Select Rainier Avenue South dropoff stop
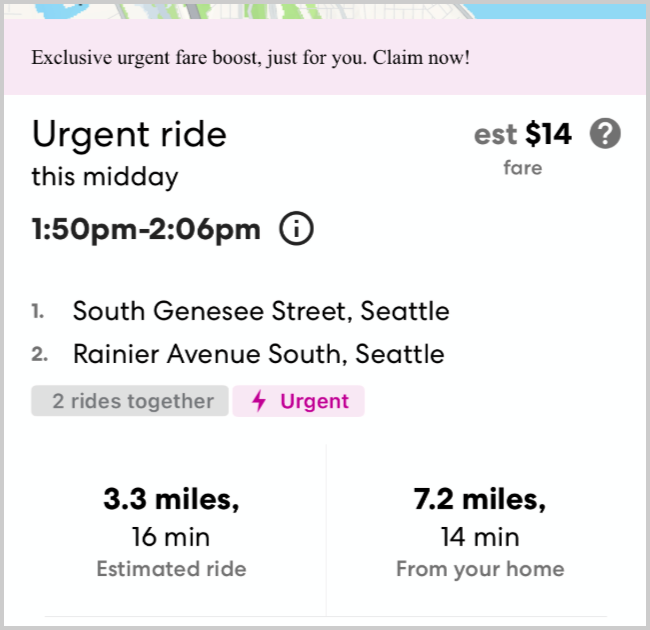 click(259, 354)
